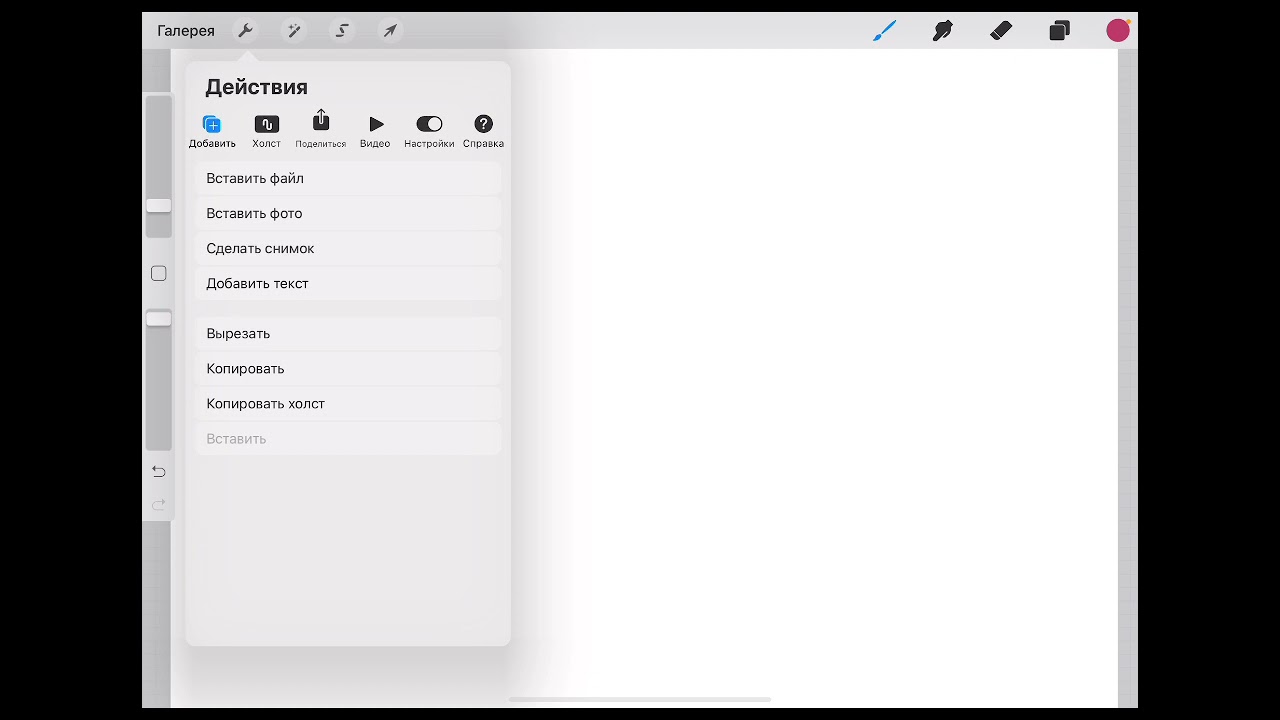Tap the redo arrow in sidebar
Screen dimensions: 1280x720
click(158, 505)
